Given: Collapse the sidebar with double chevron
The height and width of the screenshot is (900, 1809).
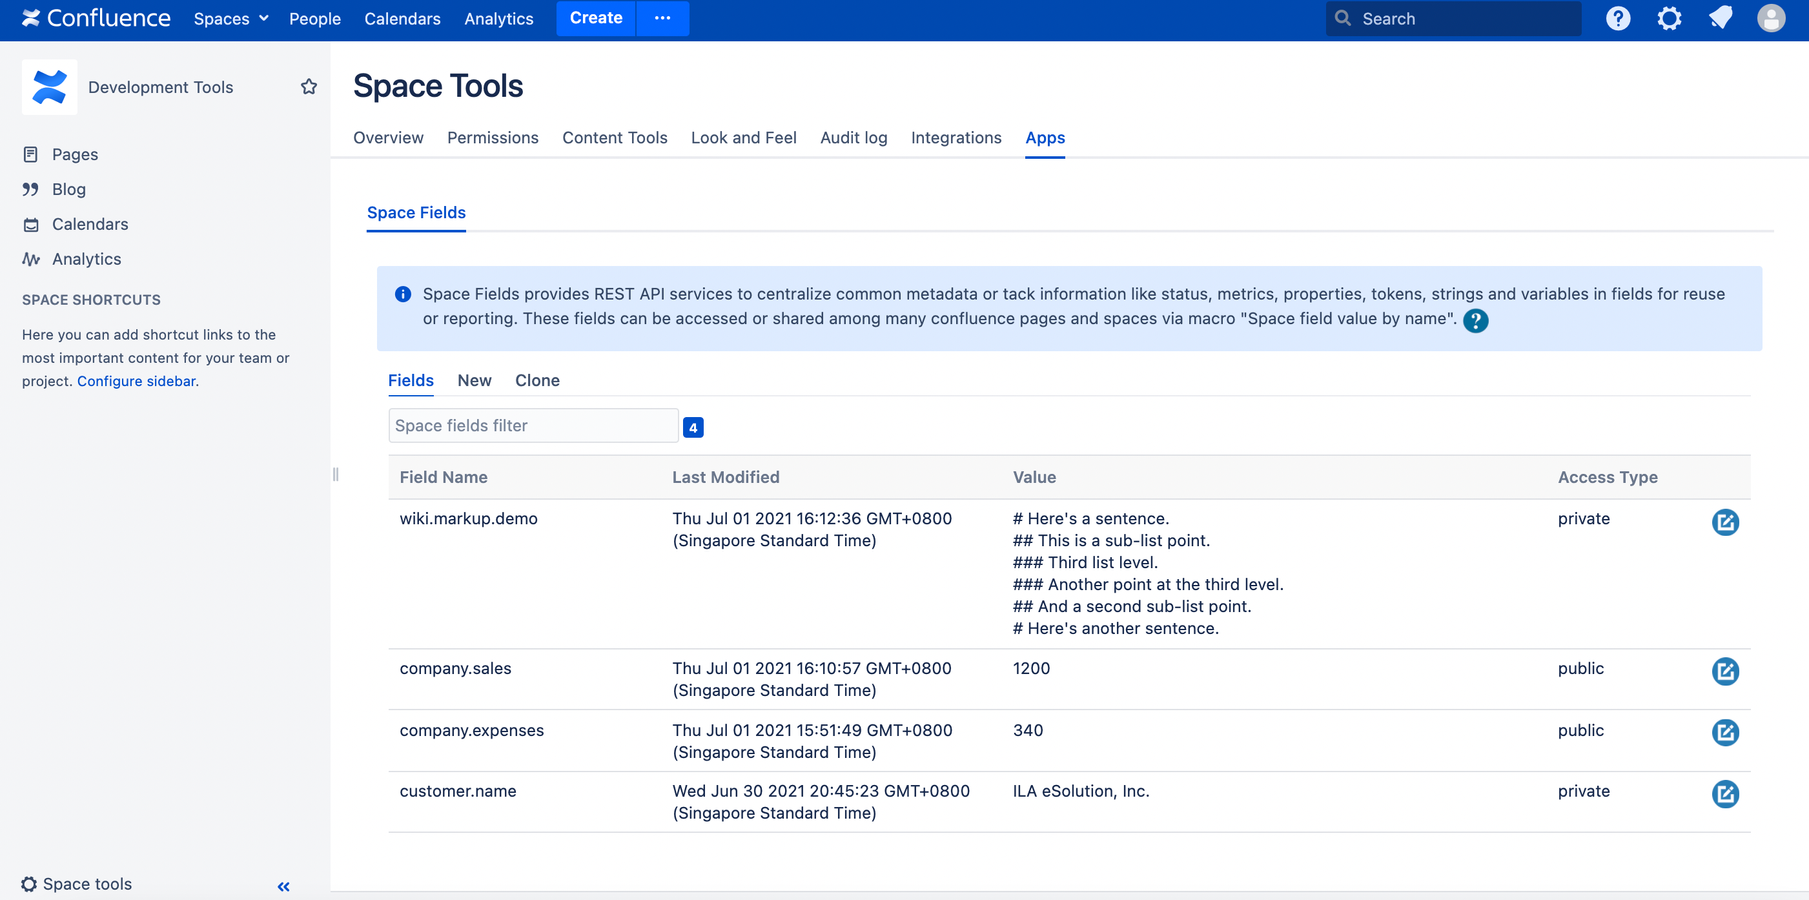Looking at the screenshot, I should (284, 886).
